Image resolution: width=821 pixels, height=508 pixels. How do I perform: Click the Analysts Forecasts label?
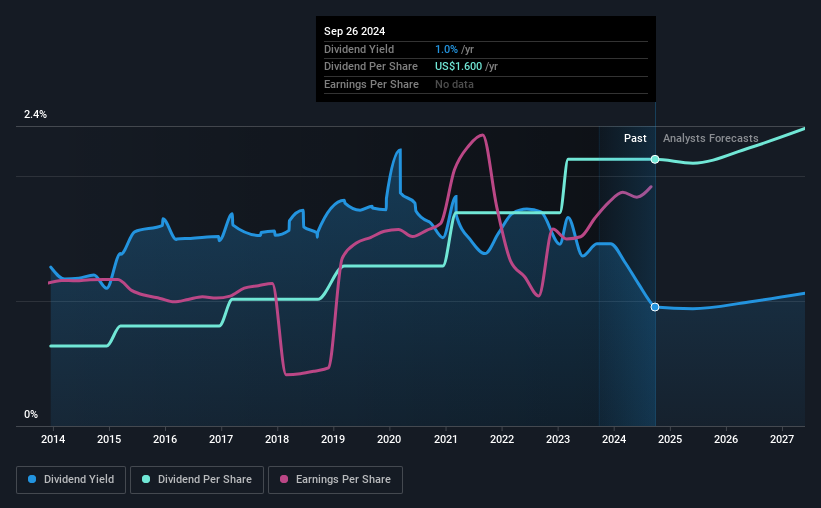pyautogui.click(x=711, y=138)
